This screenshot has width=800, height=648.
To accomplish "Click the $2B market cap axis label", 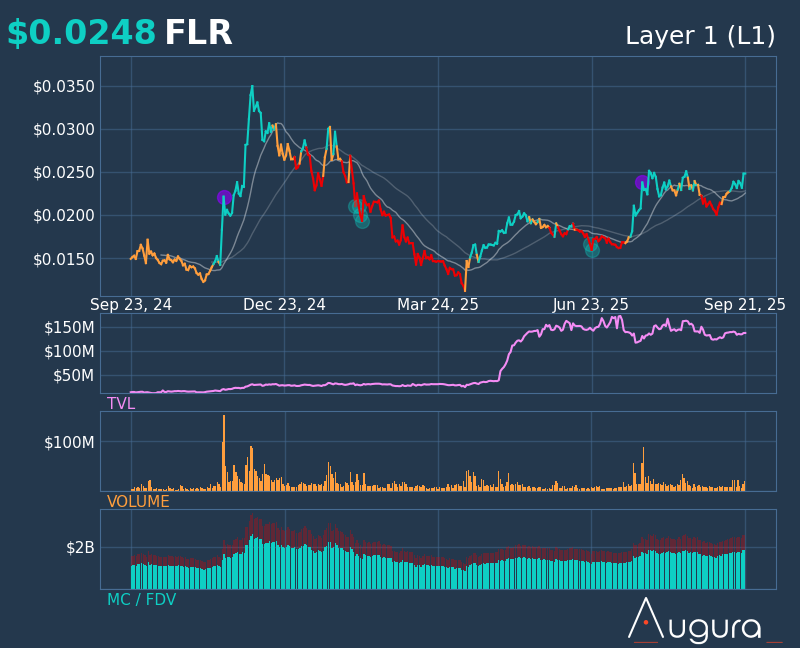I will (80, 548).
